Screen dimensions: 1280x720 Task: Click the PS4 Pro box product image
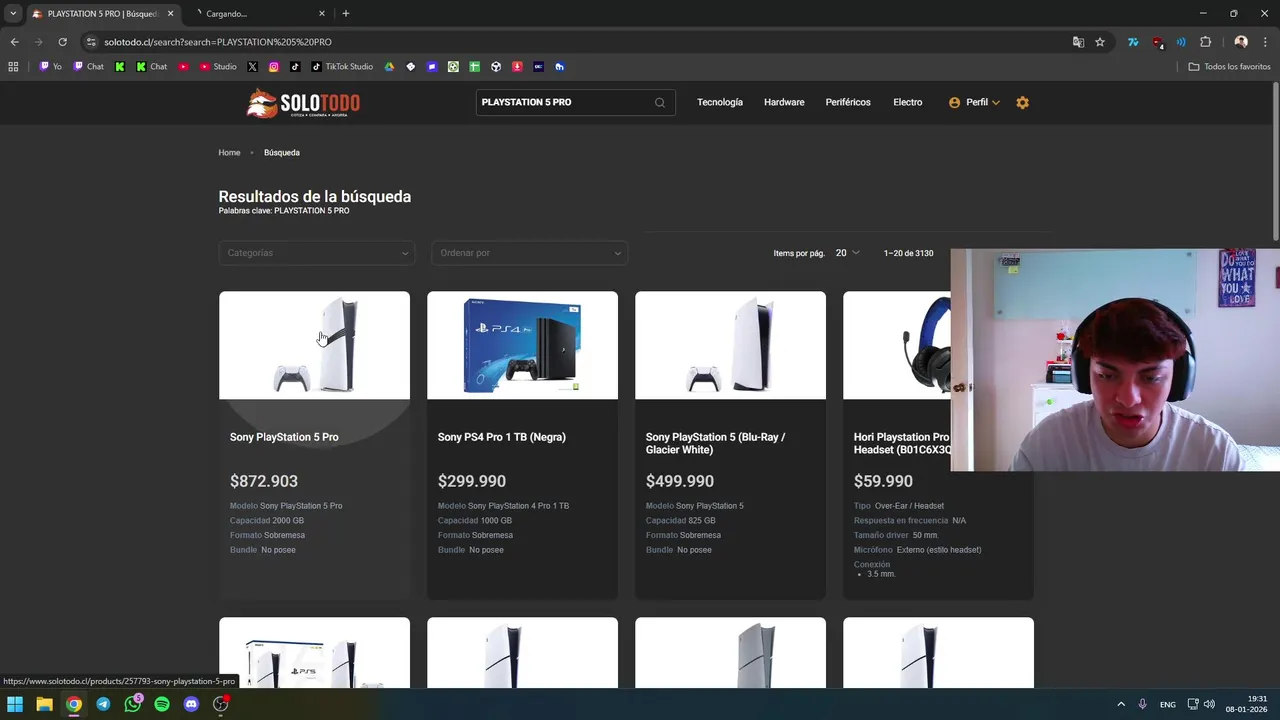pyautogui.click(x=522, y=345)
